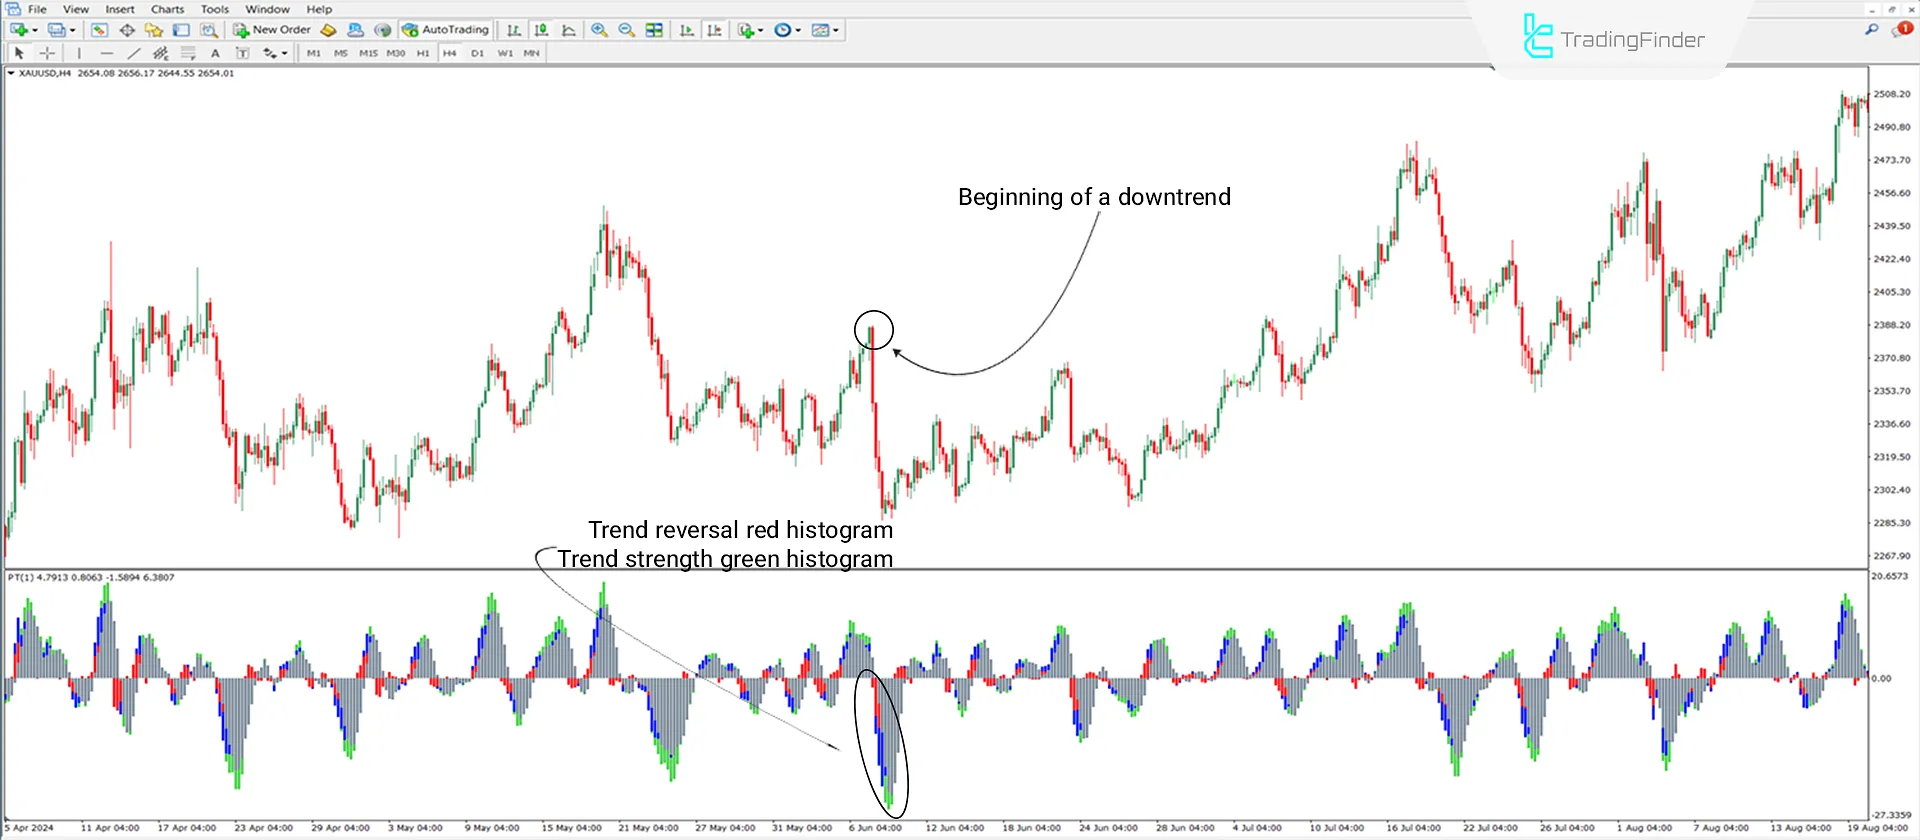Open the Window menu
This screenshot has height=840, width=1920.
tap(267, 9)
